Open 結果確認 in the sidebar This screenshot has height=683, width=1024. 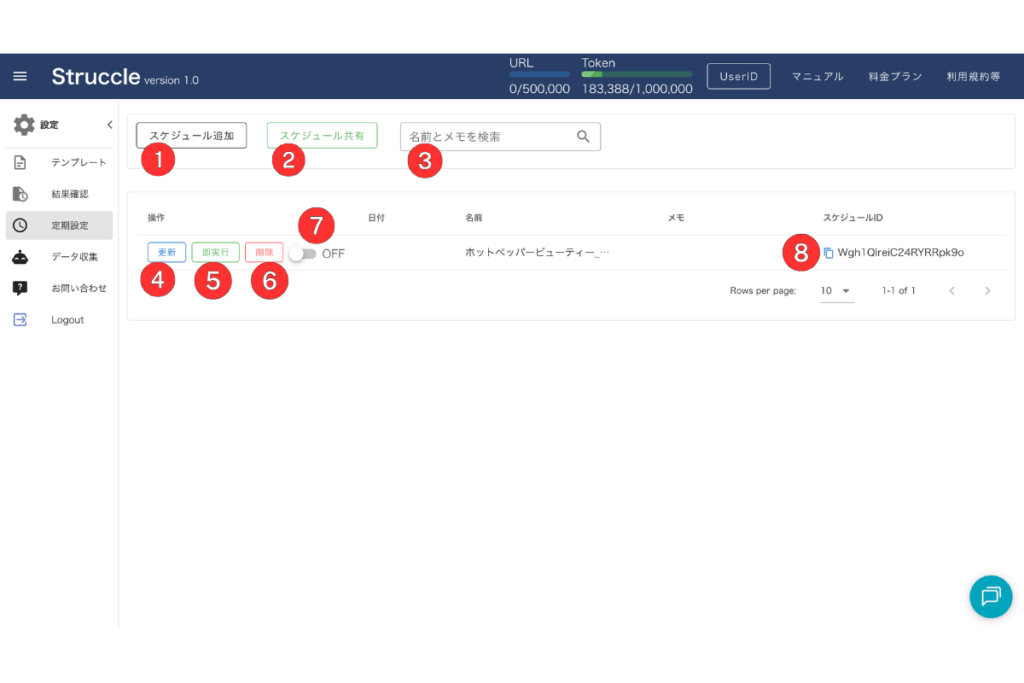(70, 194)
